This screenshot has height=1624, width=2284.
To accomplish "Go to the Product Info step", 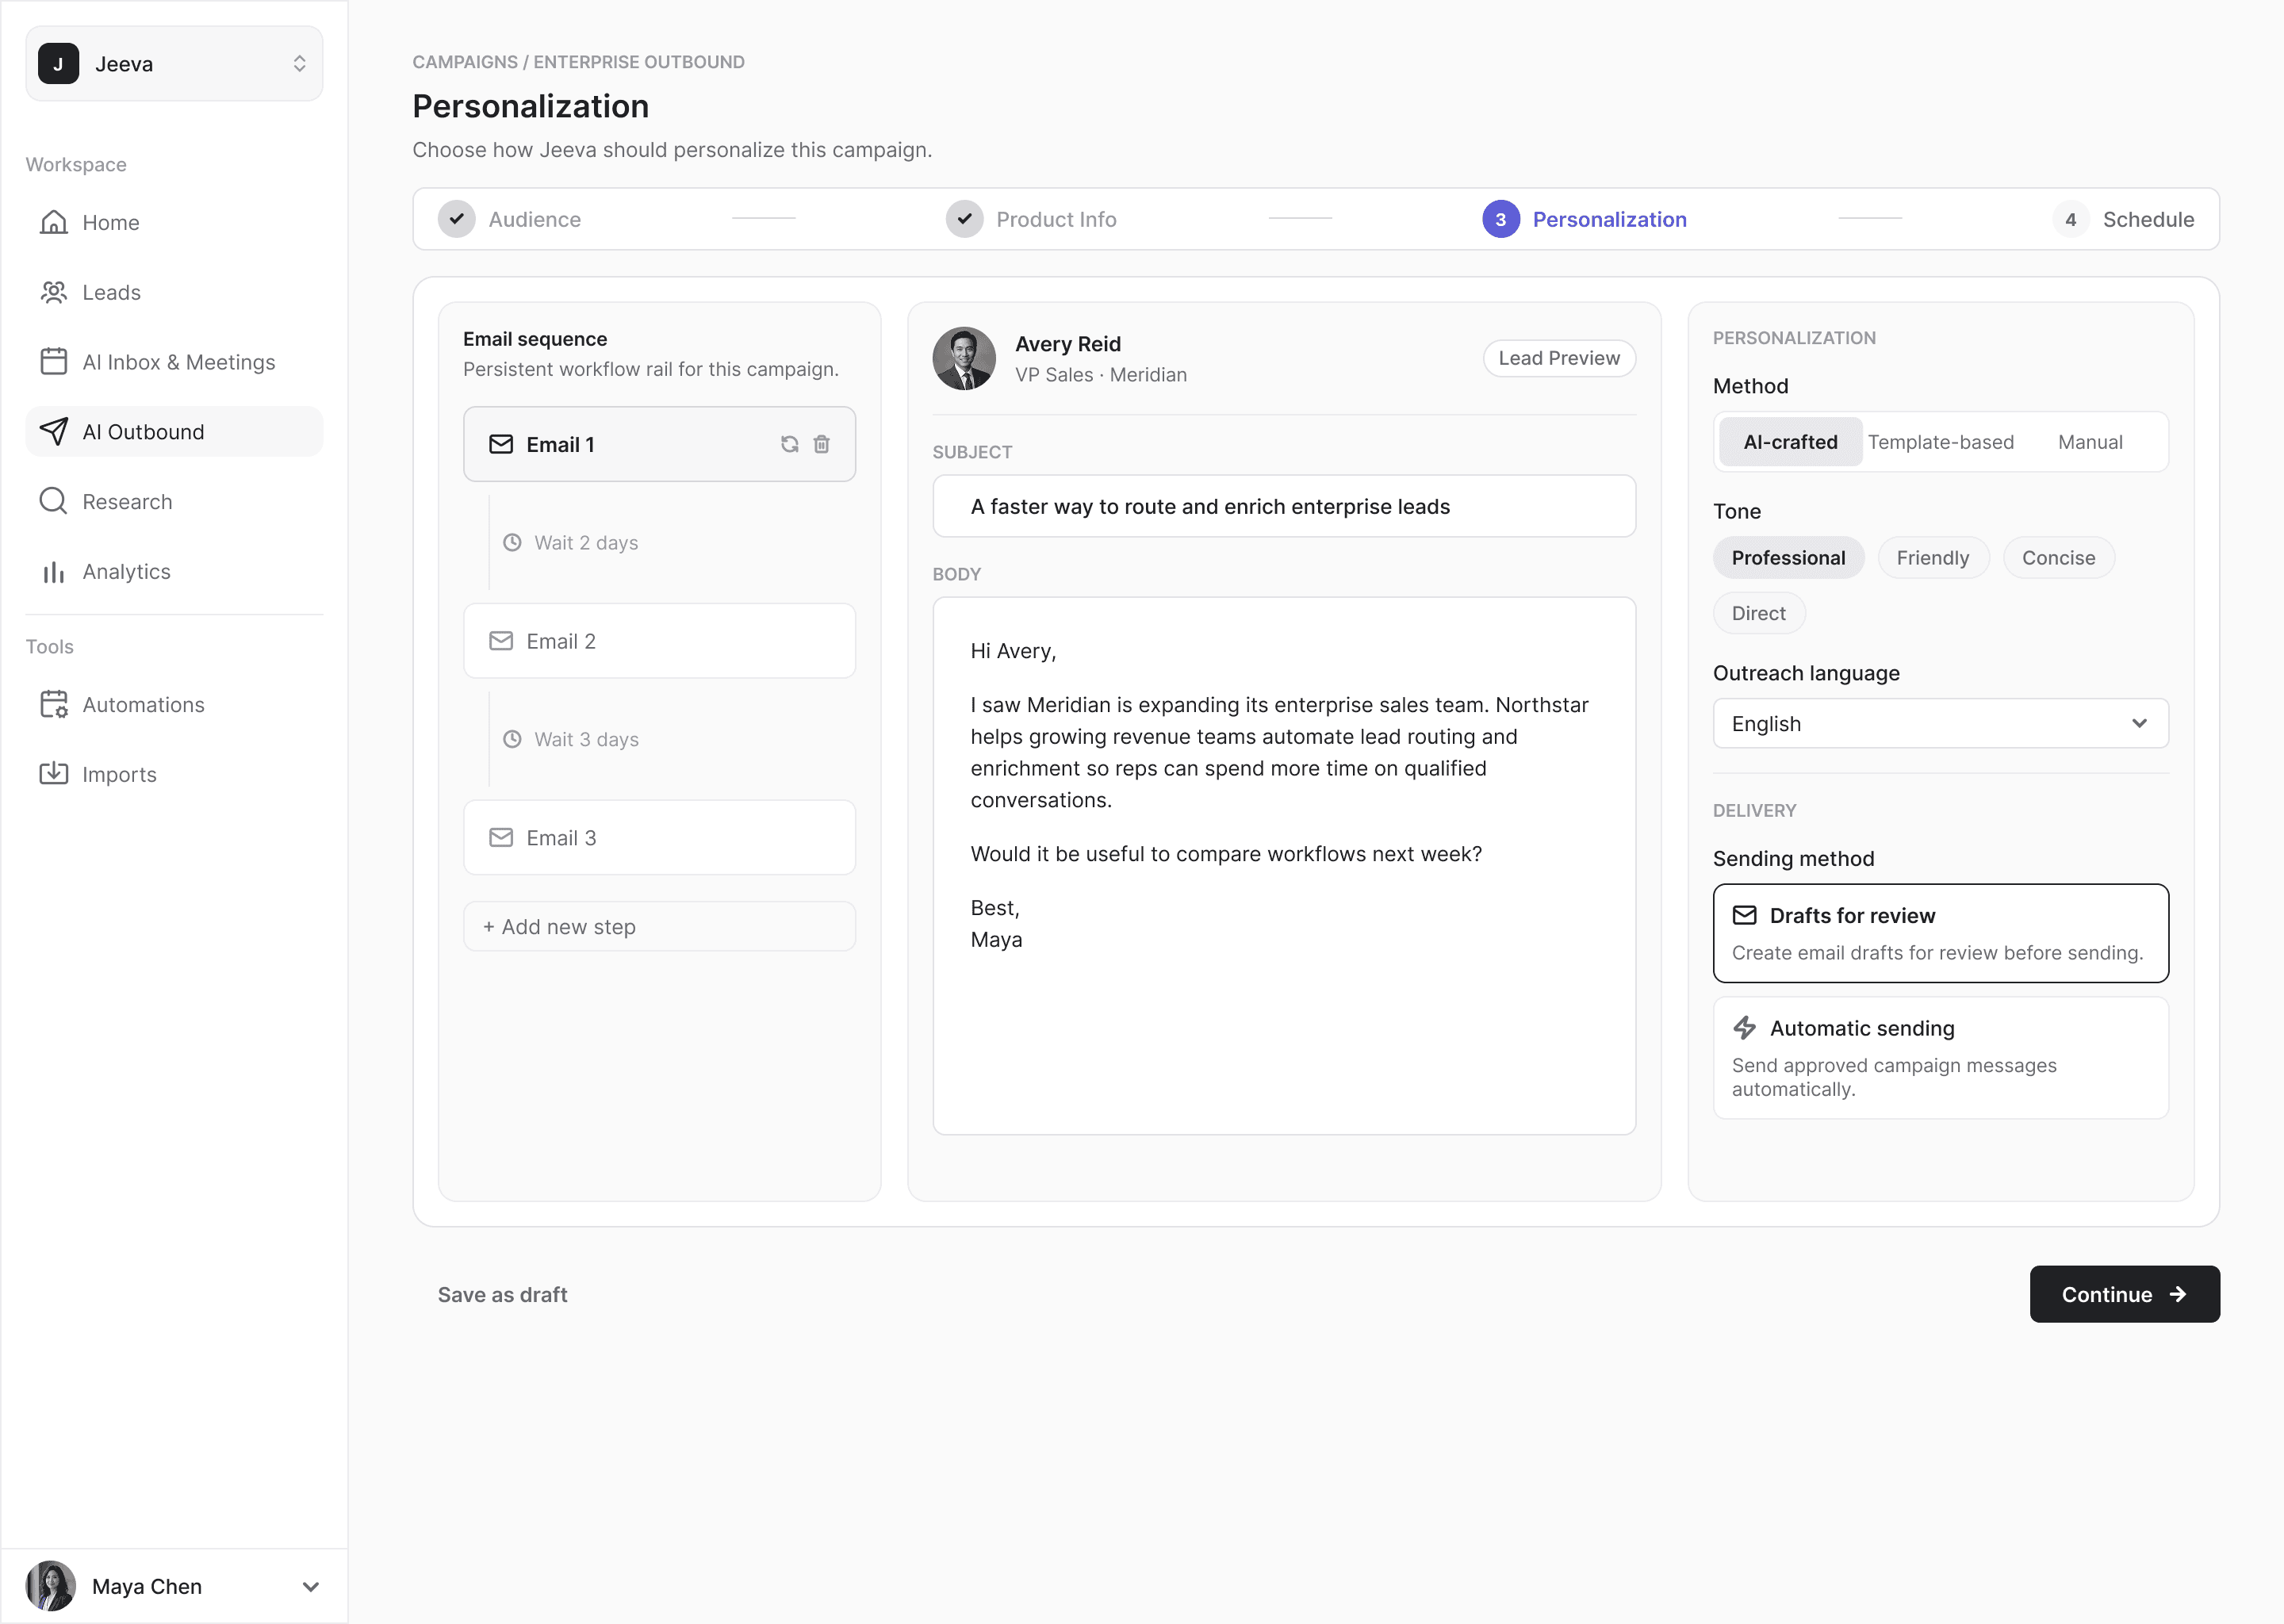I will pyautogui.click(x=1031, y=219).
